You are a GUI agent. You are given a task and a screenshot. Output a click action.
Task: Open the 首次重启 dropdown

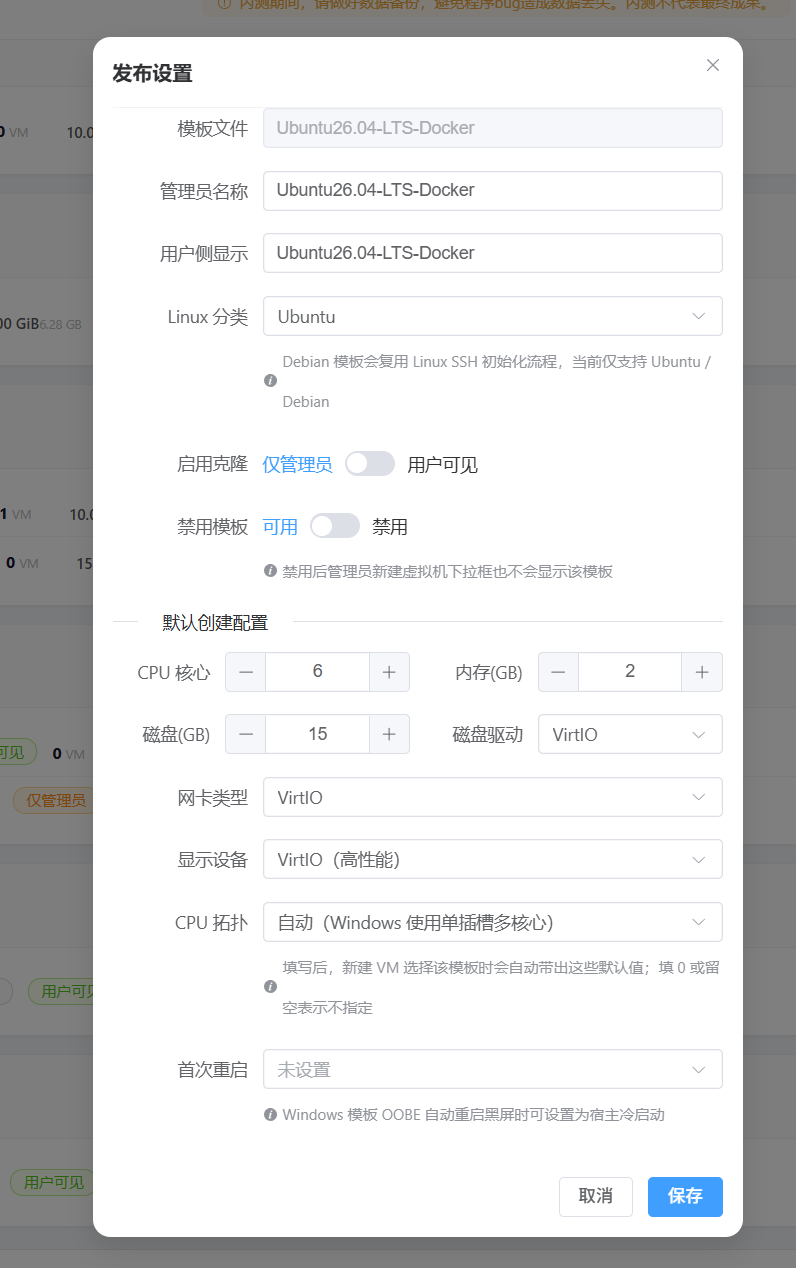(x=493, y=1069)
